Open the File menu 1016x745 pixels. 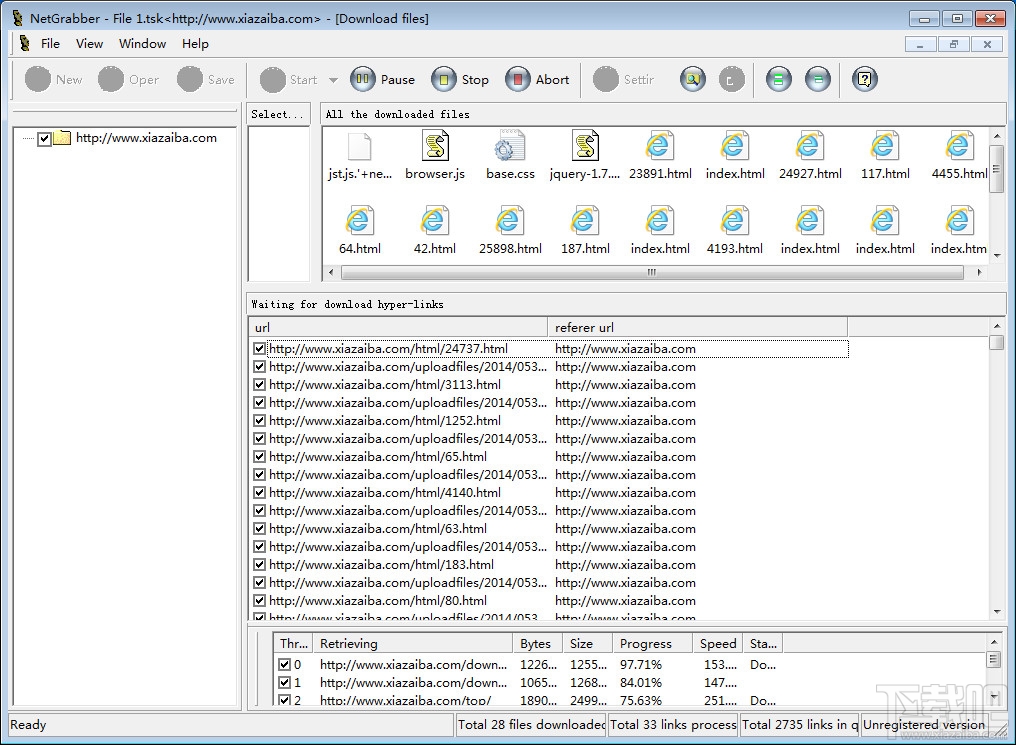[x=50, y=44]
